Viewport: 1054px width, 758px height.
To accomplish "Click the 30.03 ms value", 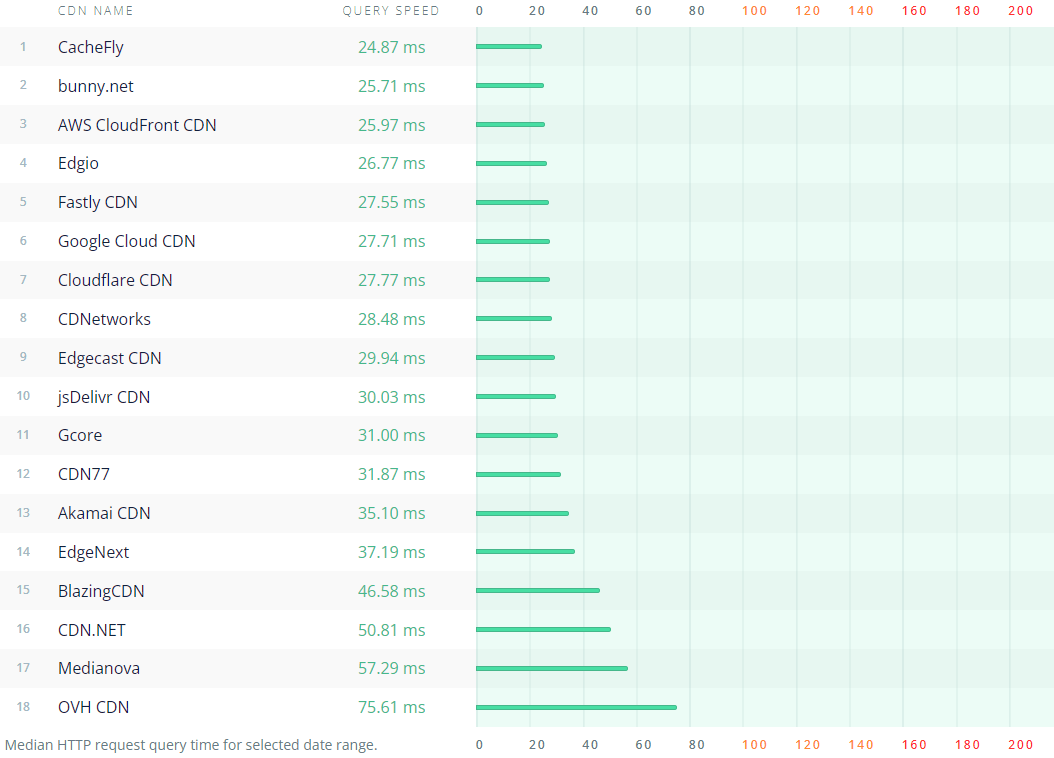I will 392,397.
